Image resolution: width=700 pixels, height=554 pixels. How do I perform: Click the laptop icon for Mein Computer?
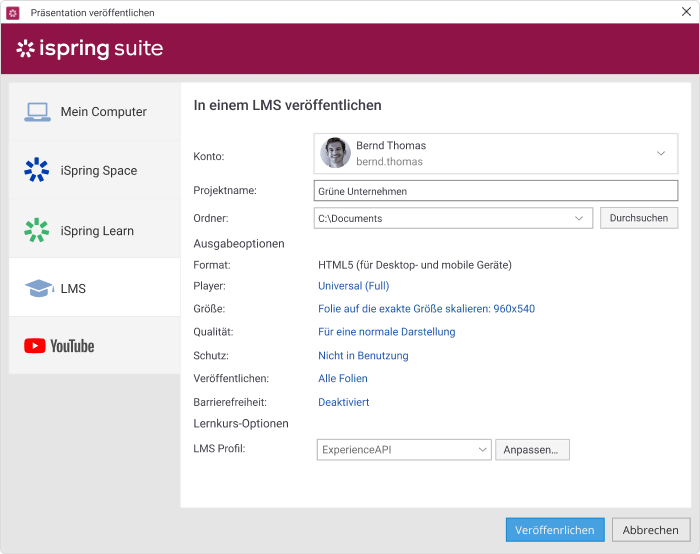[37, 112]
